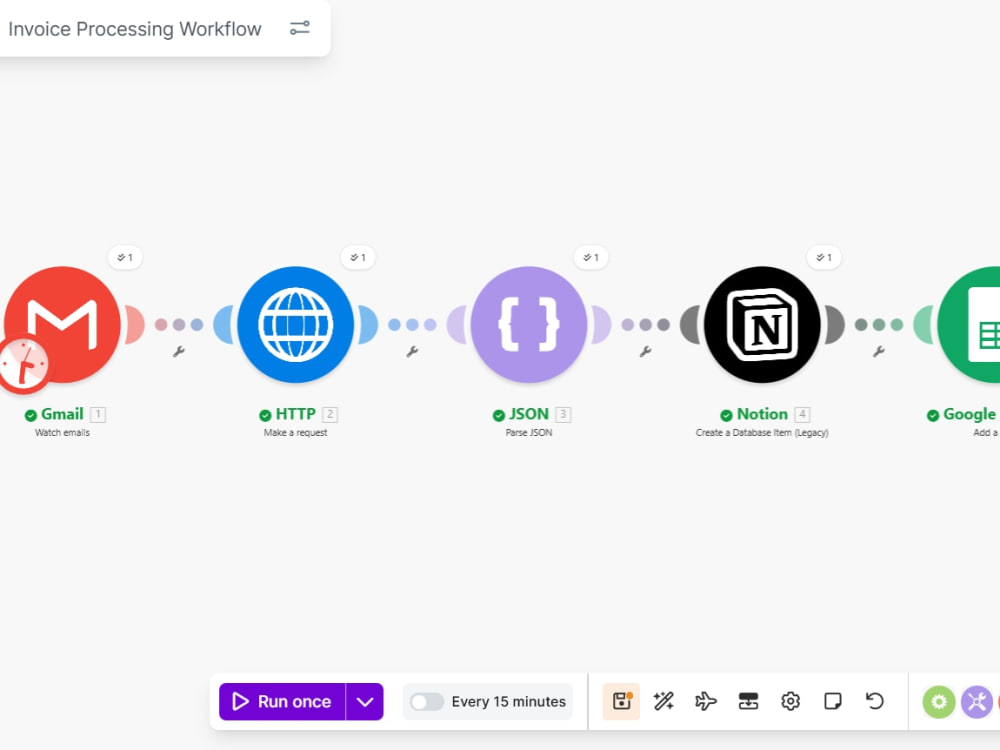Click the airplane explain flow icon
This screenshot has height=750, width=1000.
(x=706, y=702)
